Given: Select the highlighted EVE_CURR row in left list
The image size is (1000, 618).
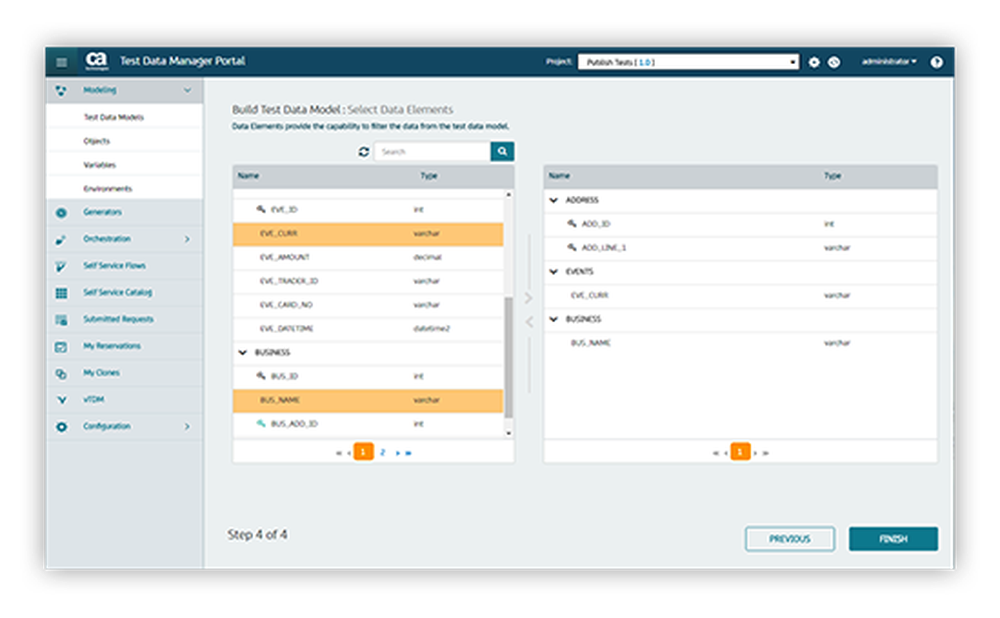Looking at the screenshot, I should coord(368,233).
